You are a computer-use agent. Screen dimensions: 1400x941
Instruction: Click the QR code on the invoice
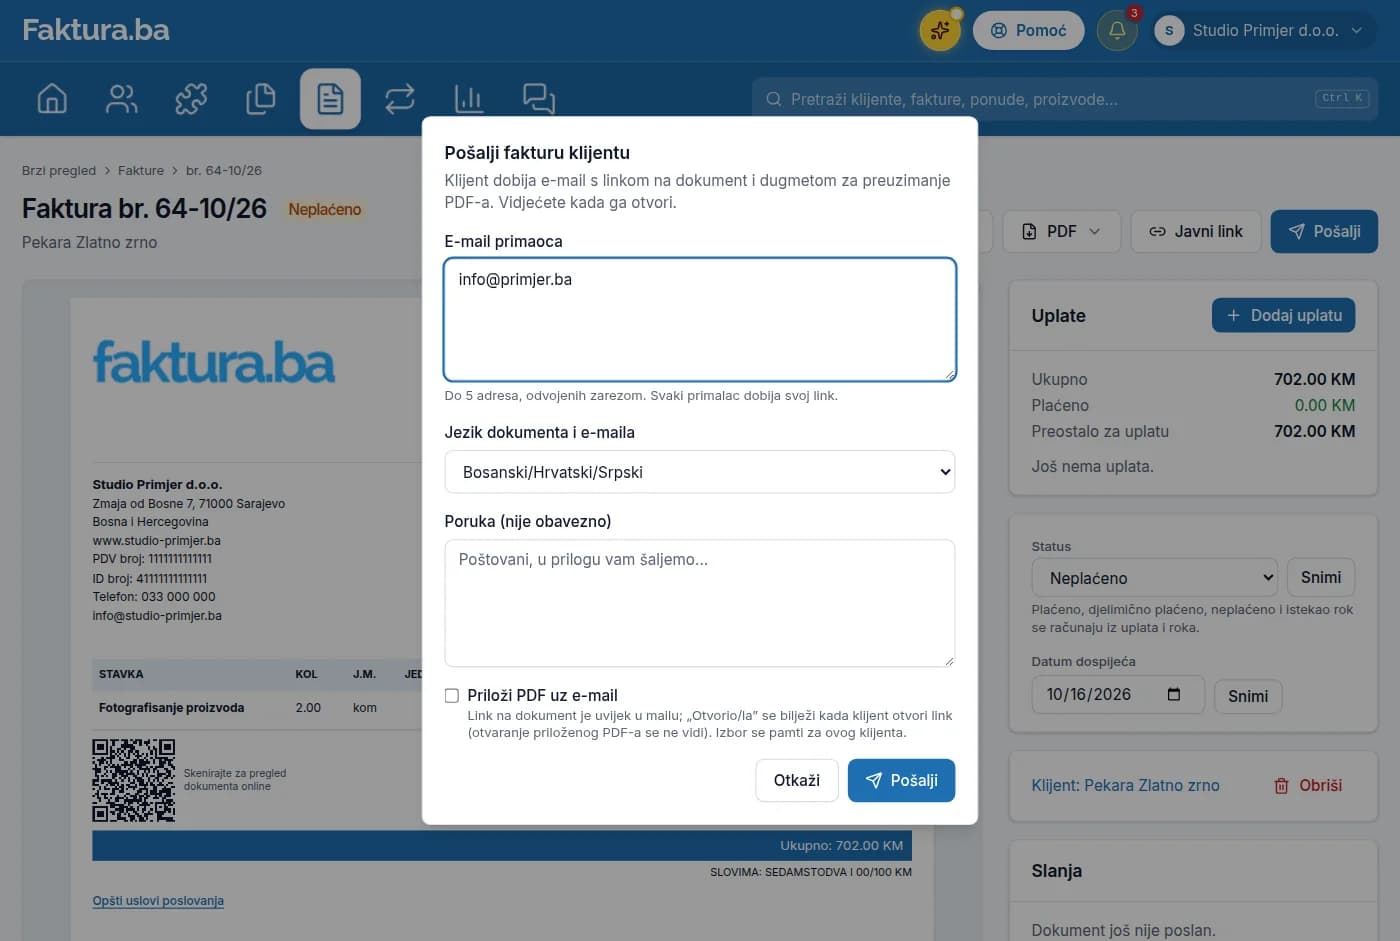click(x=134, y=780)
